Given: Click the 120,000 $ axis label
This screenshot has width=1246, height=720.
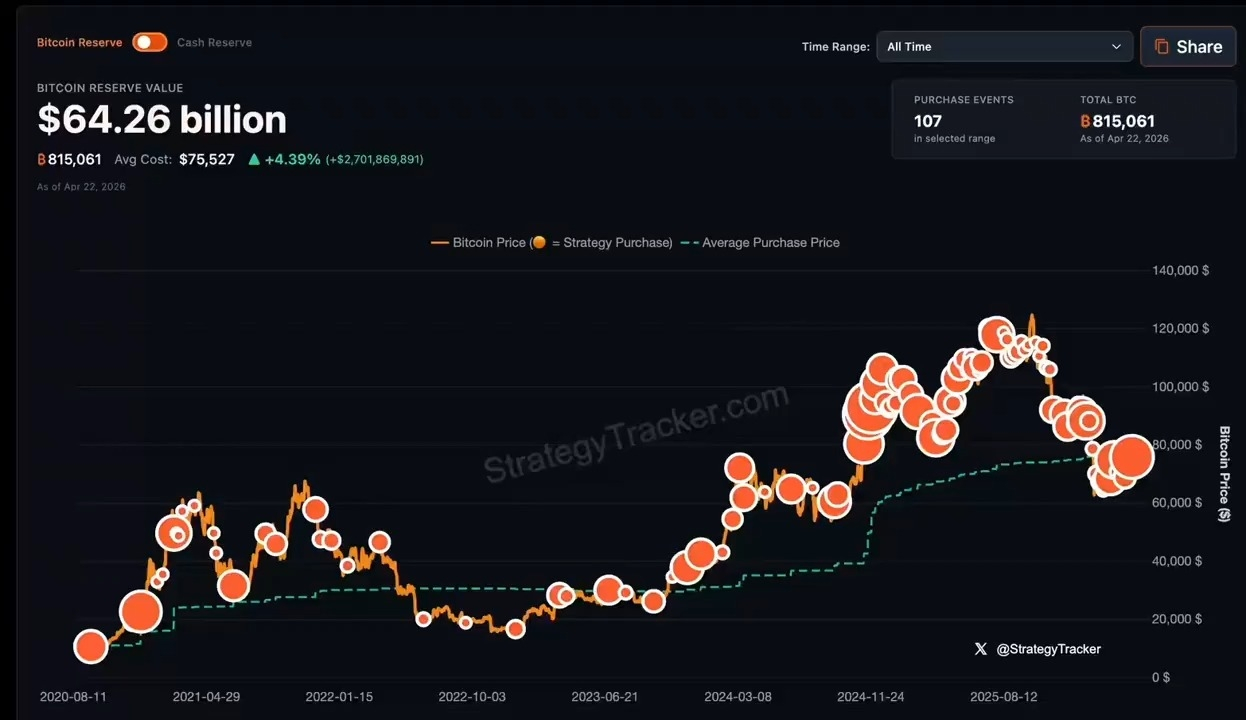Looking at the screenshot, I should point(1181,328).
